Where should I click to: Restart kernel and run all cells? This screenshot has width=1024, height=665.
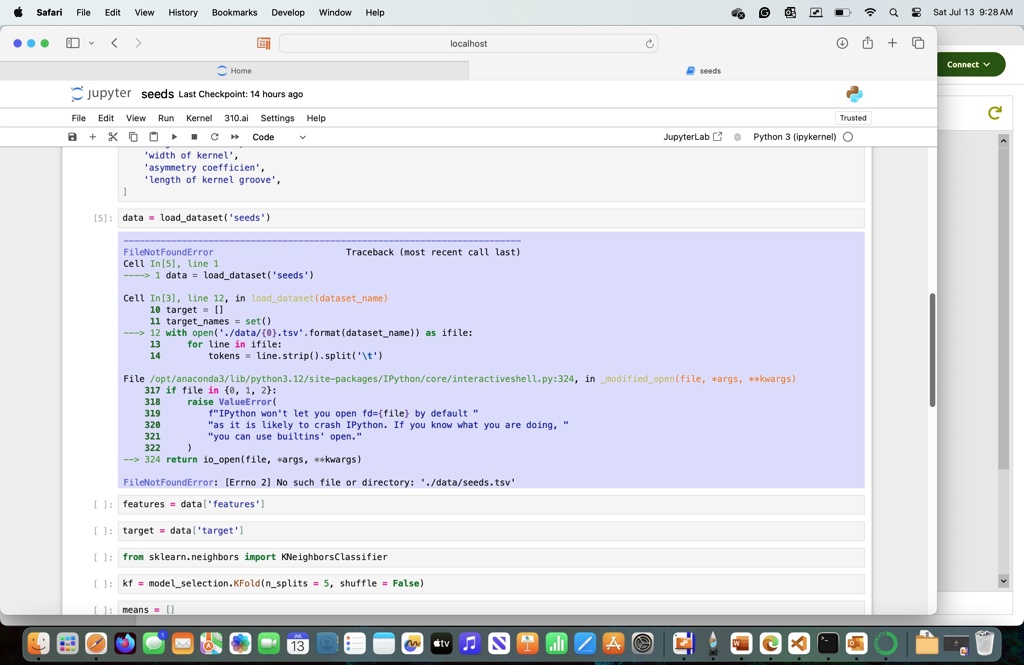point(235,137)
